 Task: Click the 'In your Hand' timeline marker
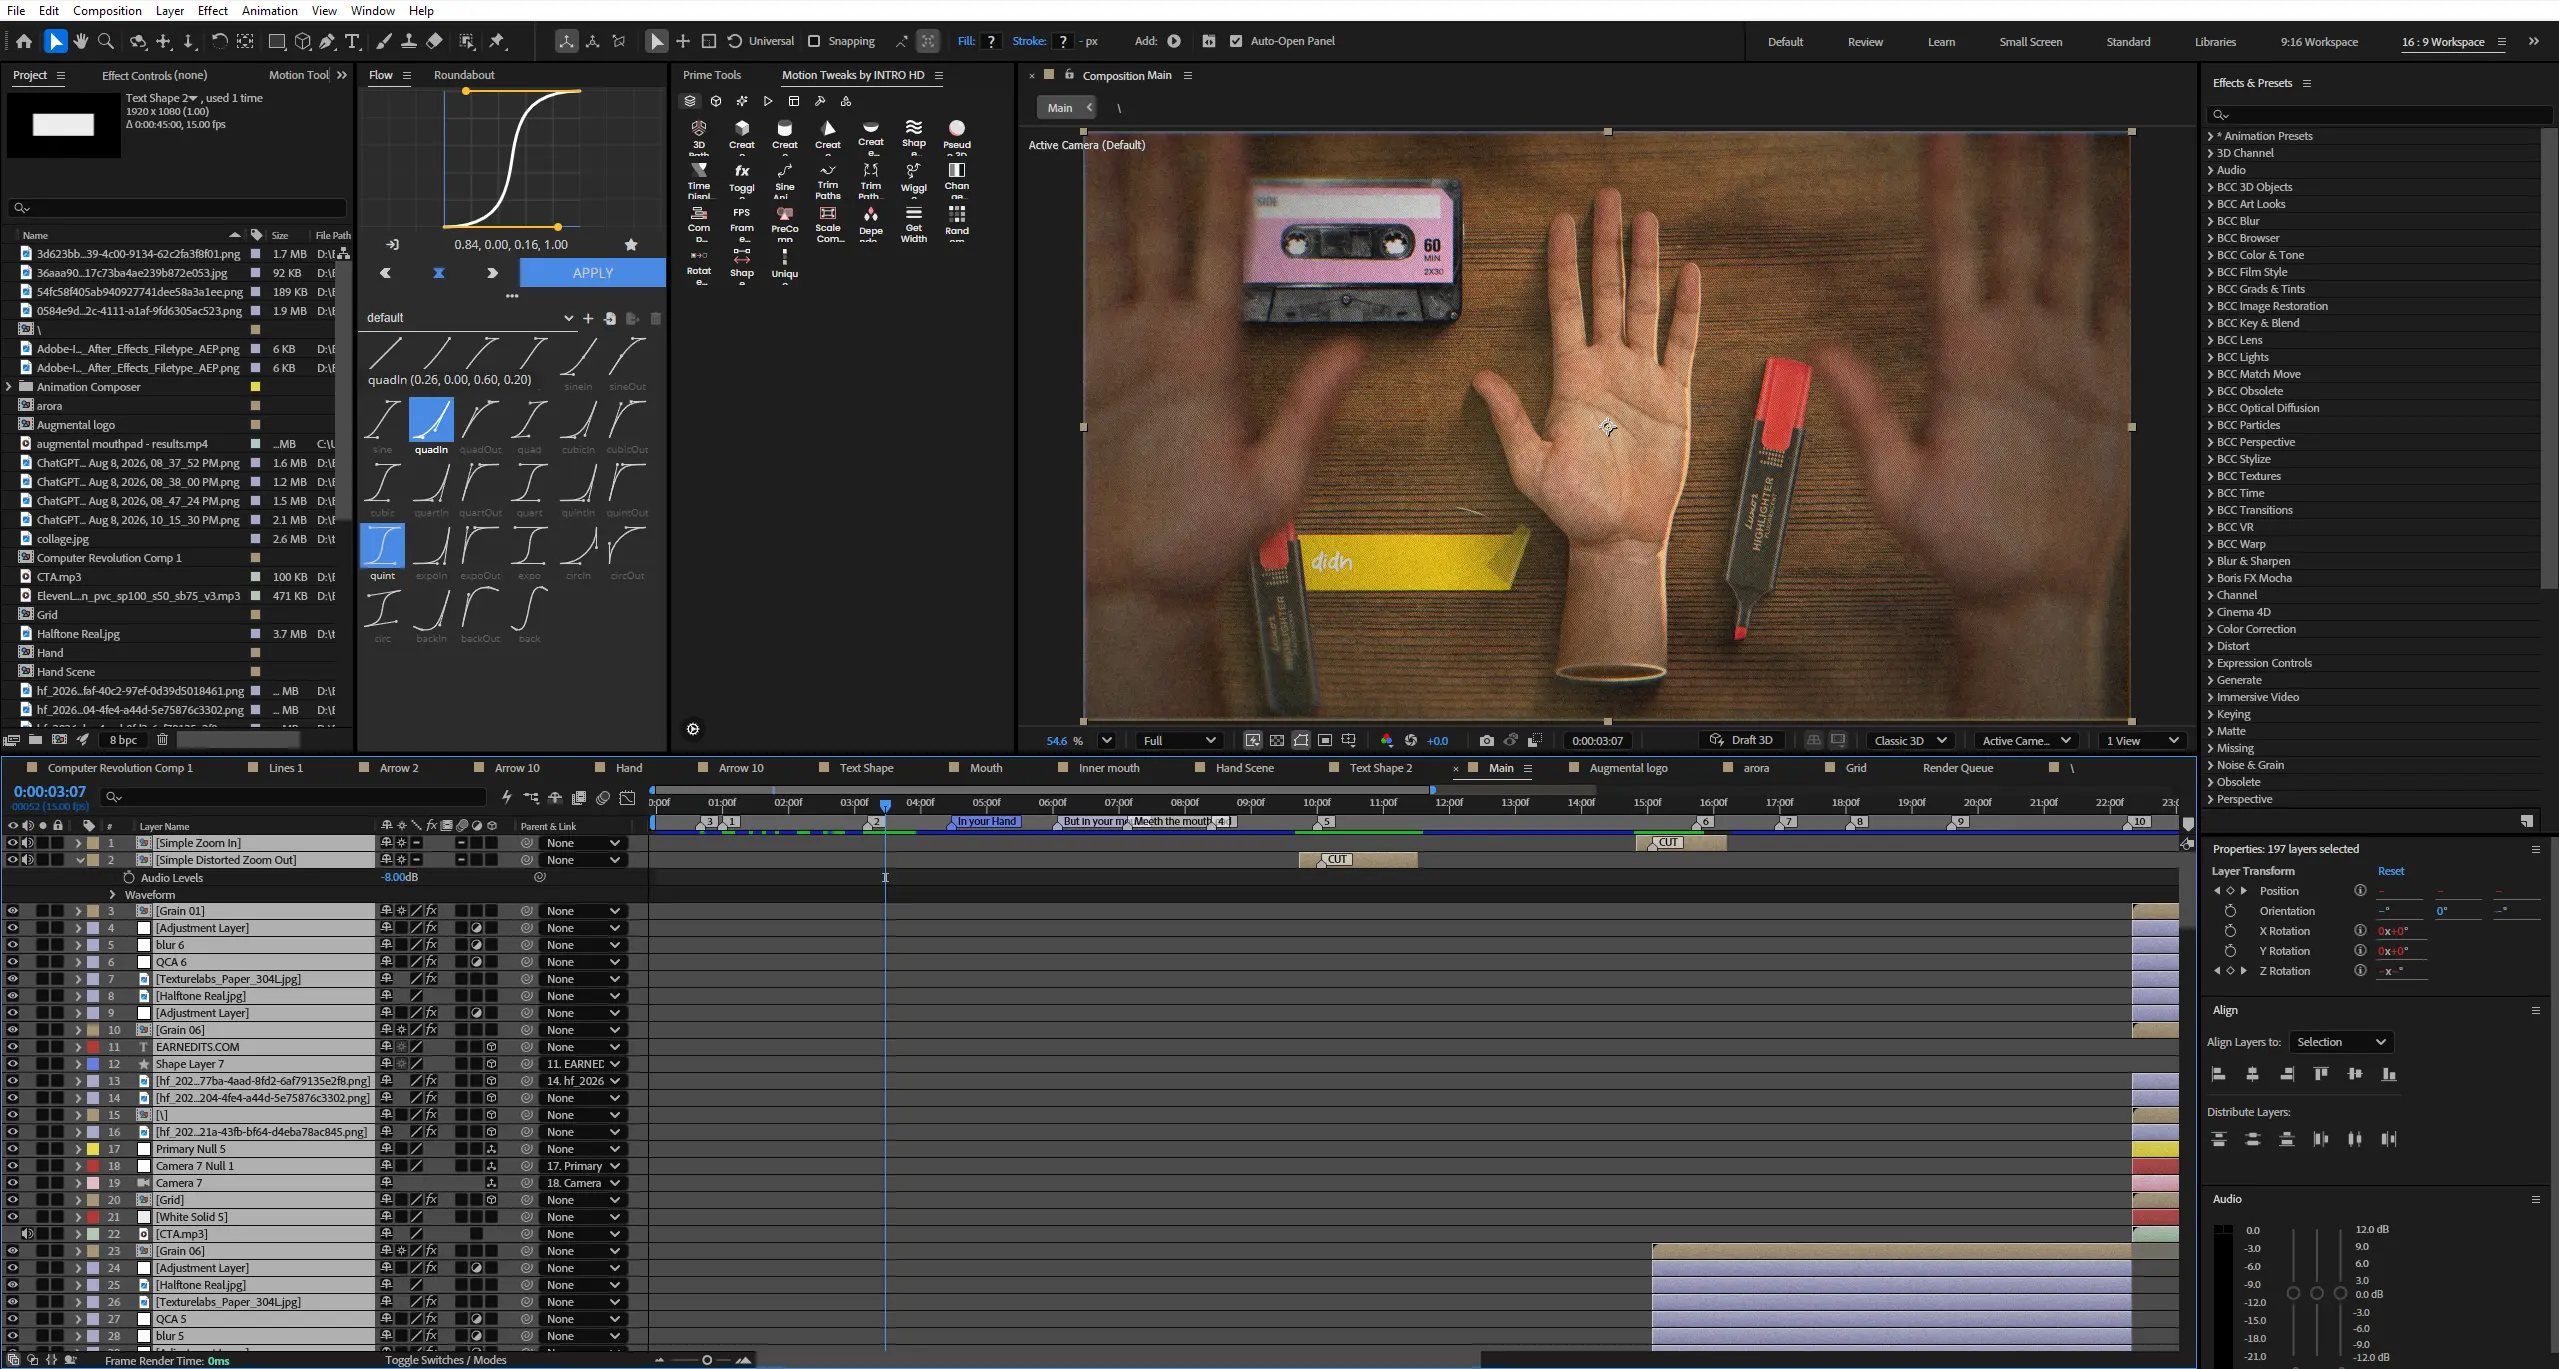pos(986,821)
